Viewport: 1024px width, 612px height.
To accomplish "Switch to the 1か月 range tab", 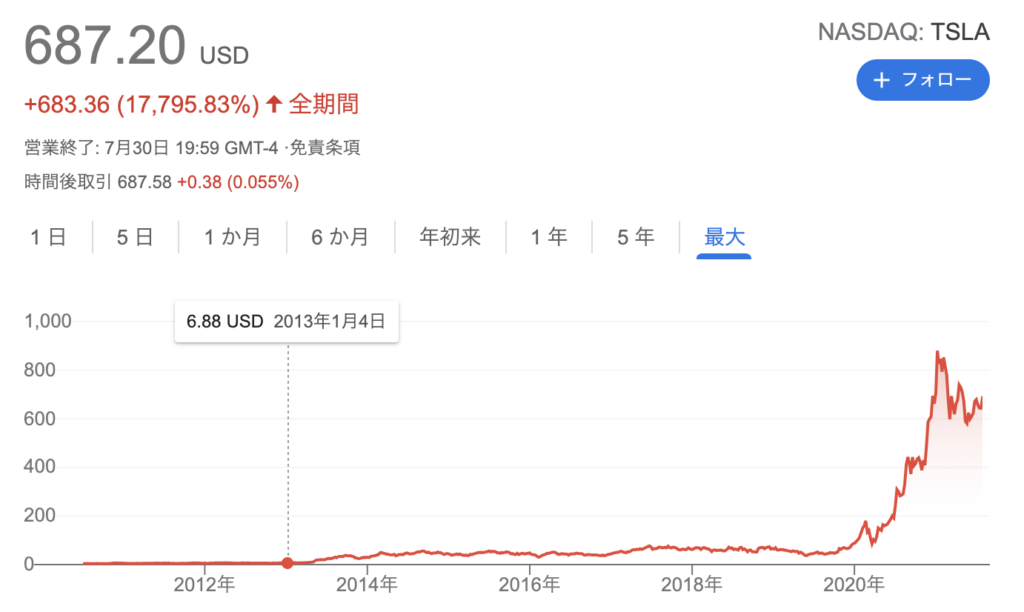I will pos(232,236).
